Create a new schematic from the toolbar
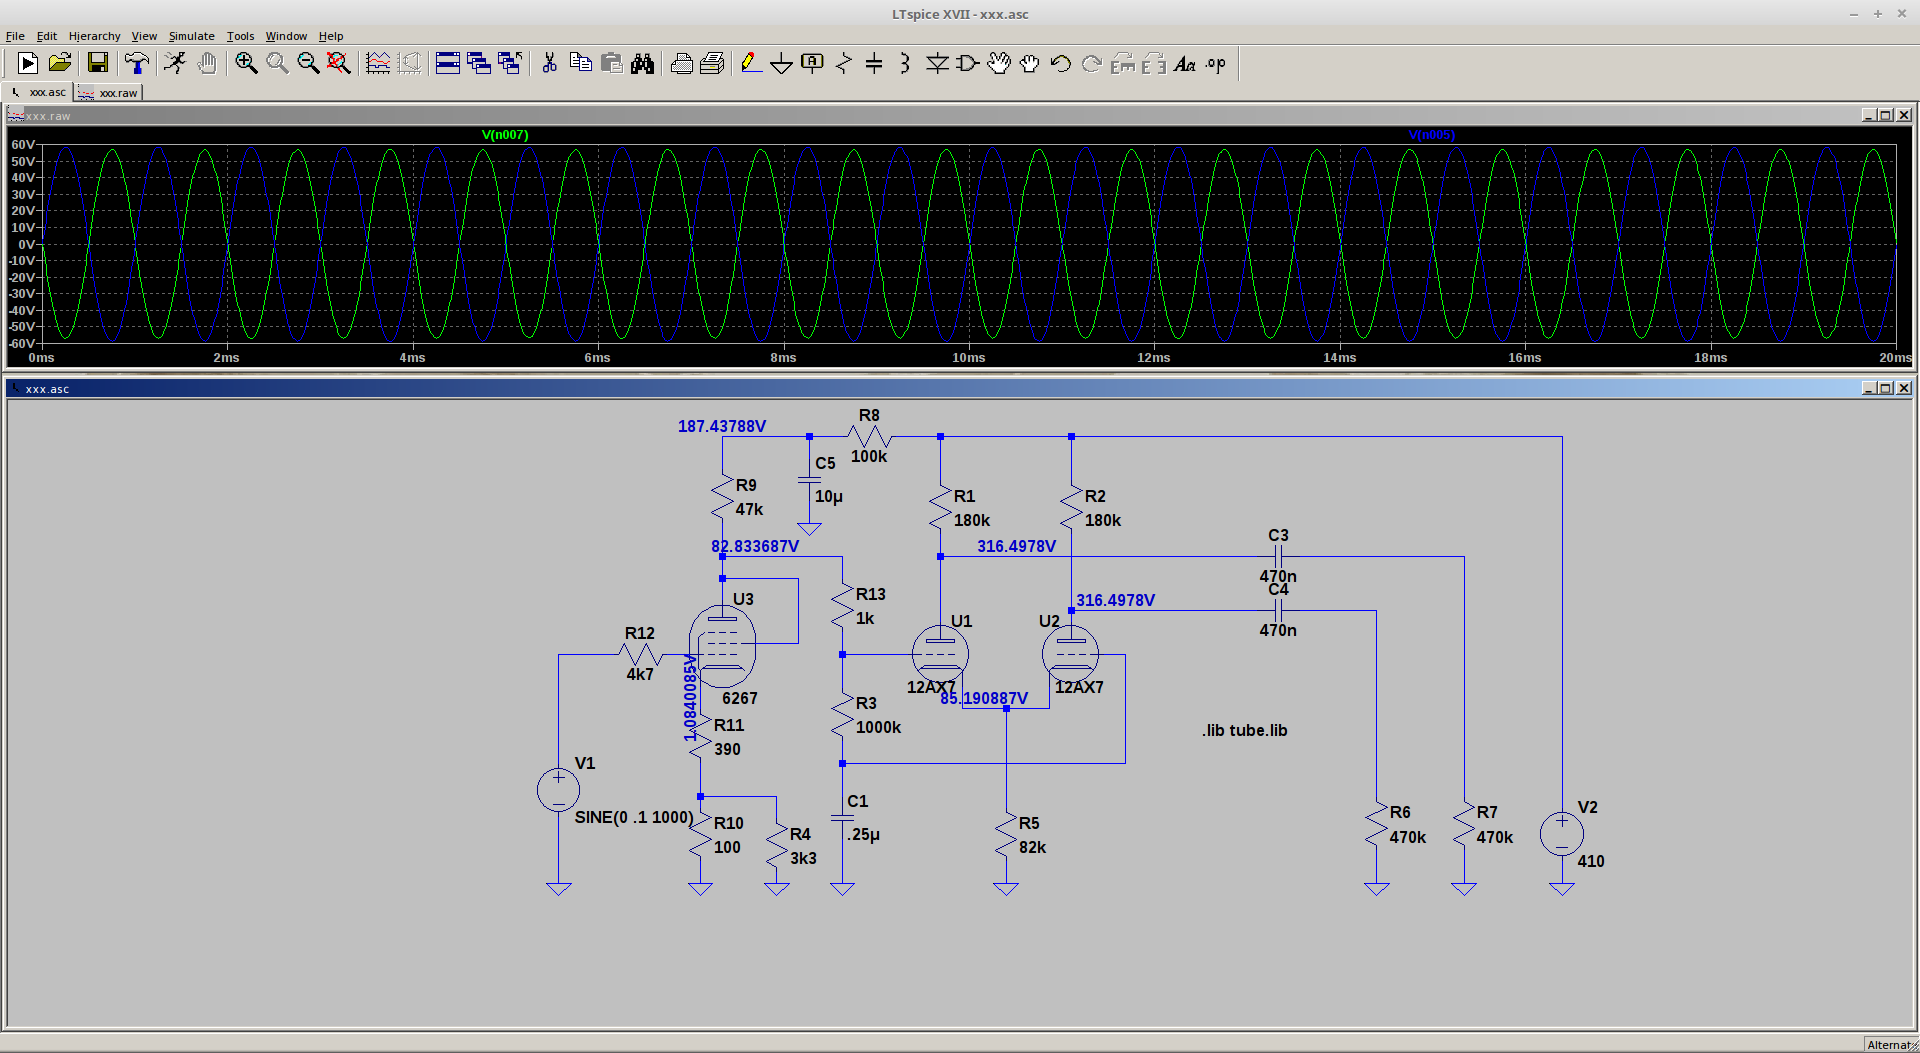This screenshot has width=1920, height=1053. [x=28, y=63]
